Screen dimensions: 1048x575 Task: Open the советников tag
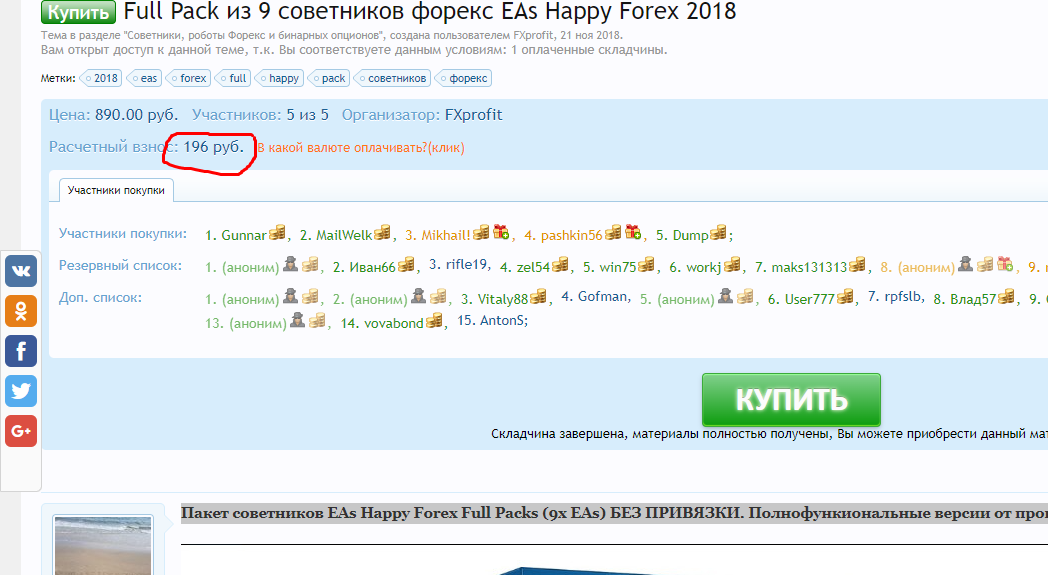(x=392, y=78)
